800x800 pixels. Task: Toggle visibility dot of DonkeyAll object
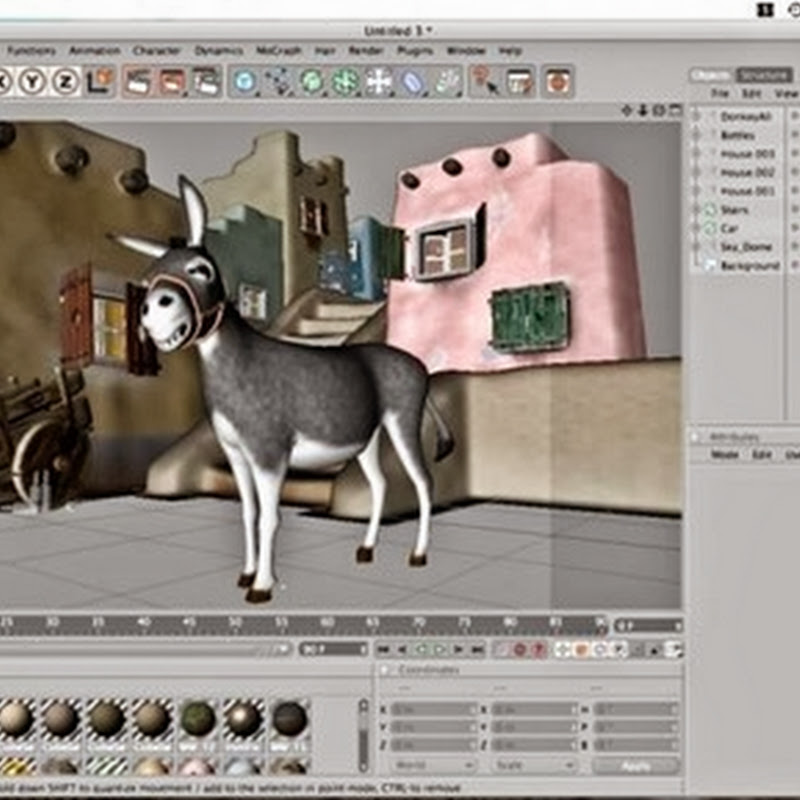(795, 116)
